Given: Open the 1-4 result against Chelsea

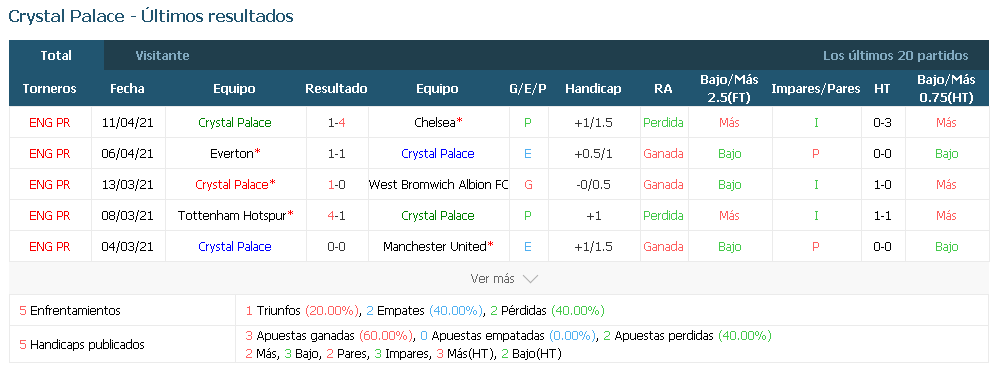Looking at the screenshot, I should (336, 123).
